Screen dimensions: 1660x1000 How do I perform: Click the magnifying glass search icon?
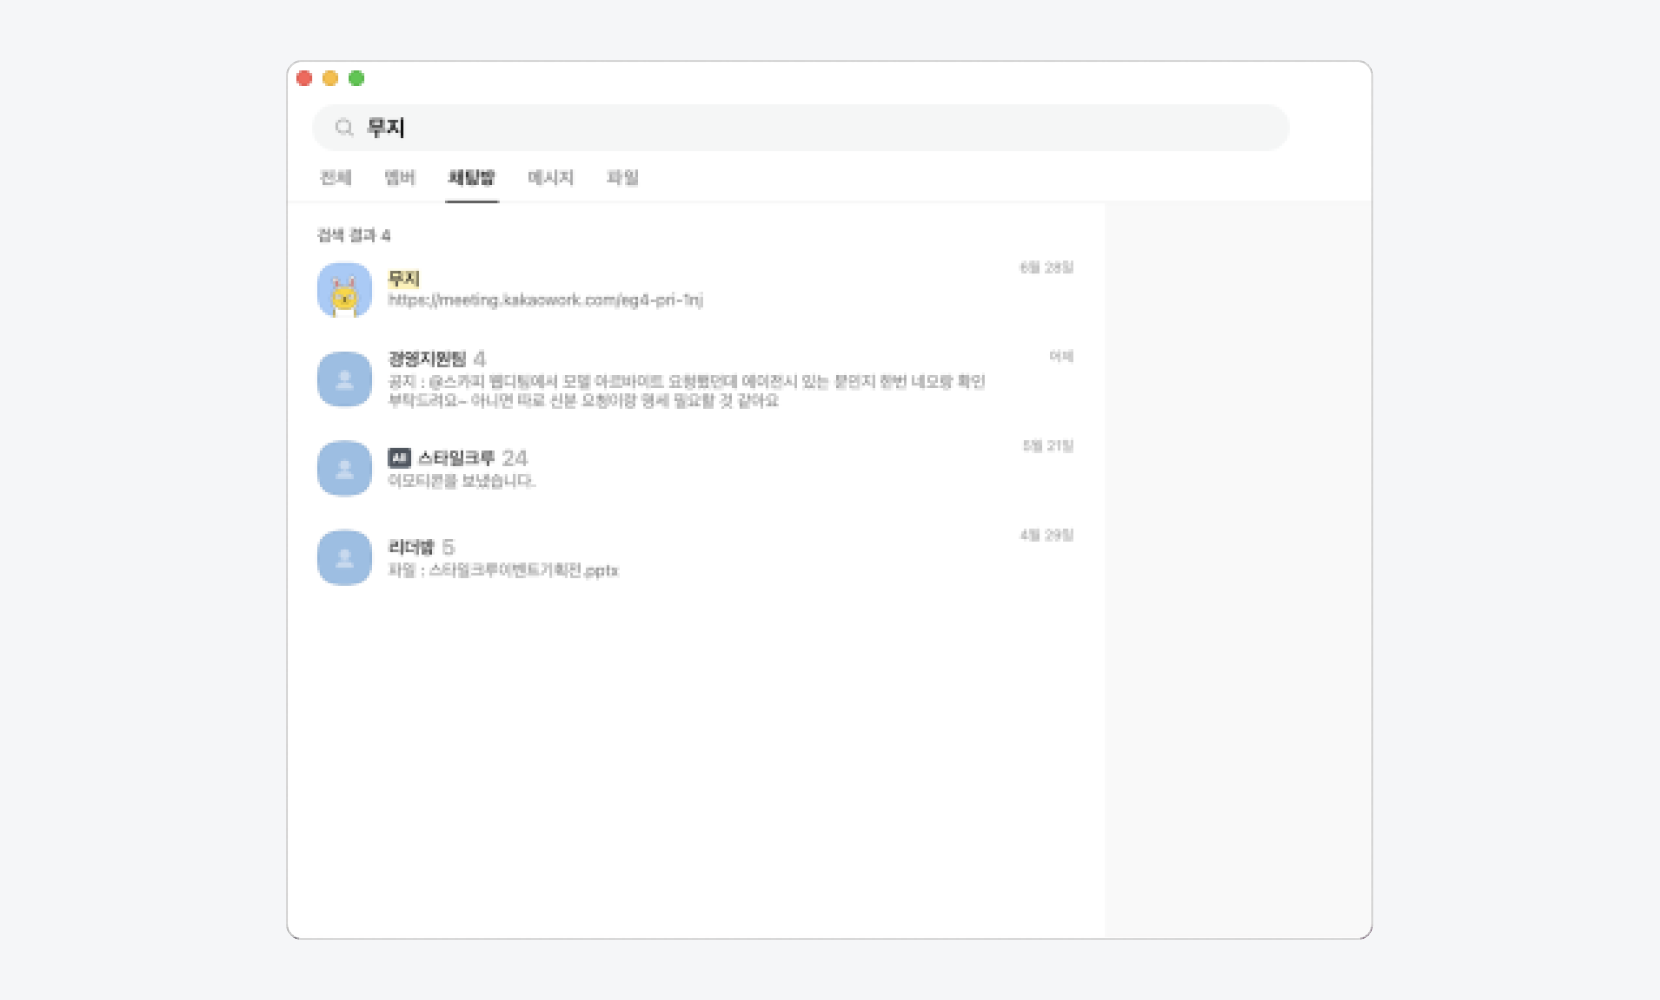[x=344, y=128]
